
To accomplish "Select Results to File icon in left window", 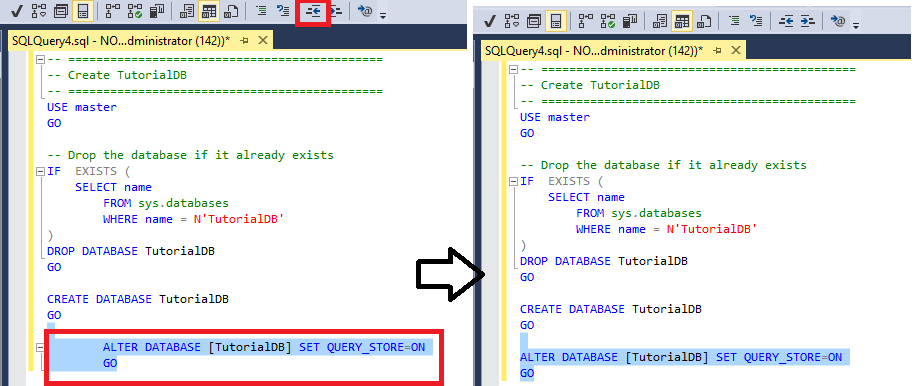I will 232,11.
